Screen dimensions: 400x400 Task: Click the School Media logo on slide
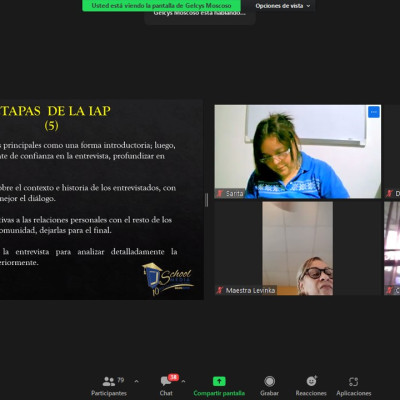point(168,279)
